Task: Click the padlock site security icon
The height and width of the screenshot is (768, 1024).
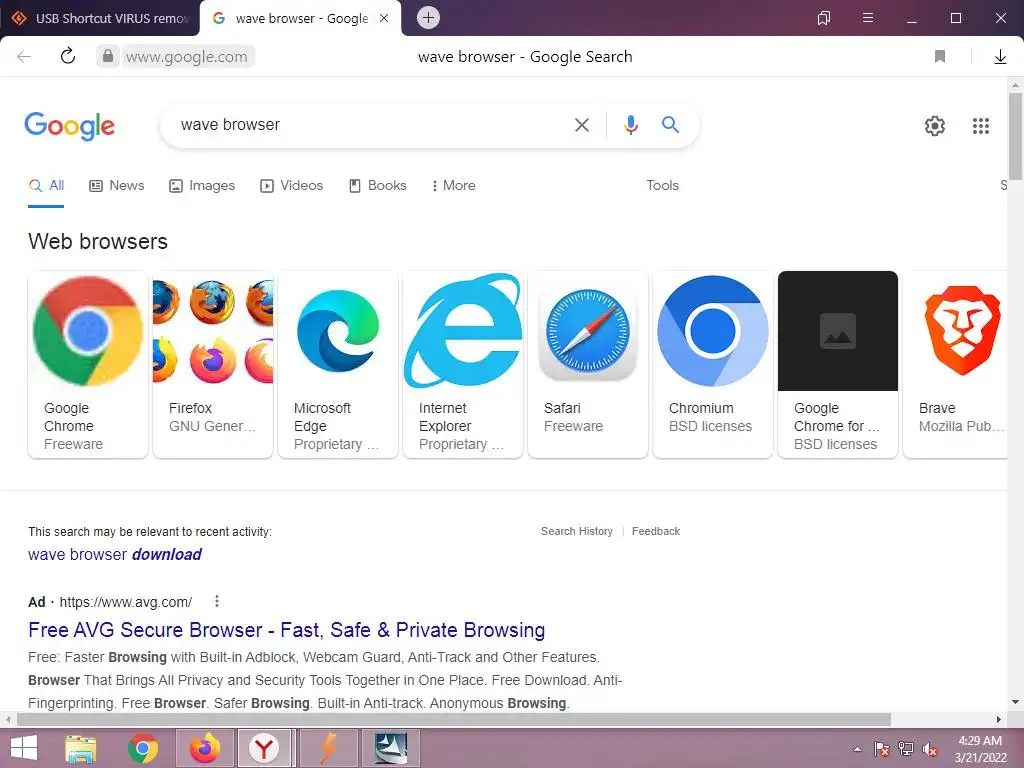Action: [x=108, y=56]
